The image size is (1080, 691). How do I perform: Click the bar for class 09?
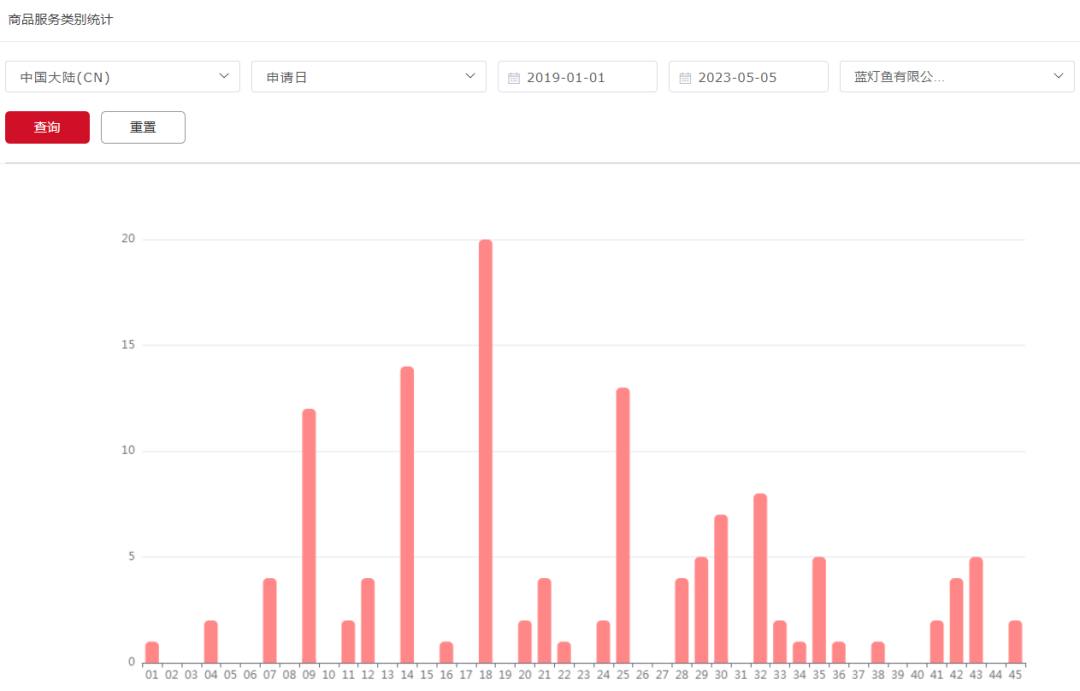pos(309,535)
